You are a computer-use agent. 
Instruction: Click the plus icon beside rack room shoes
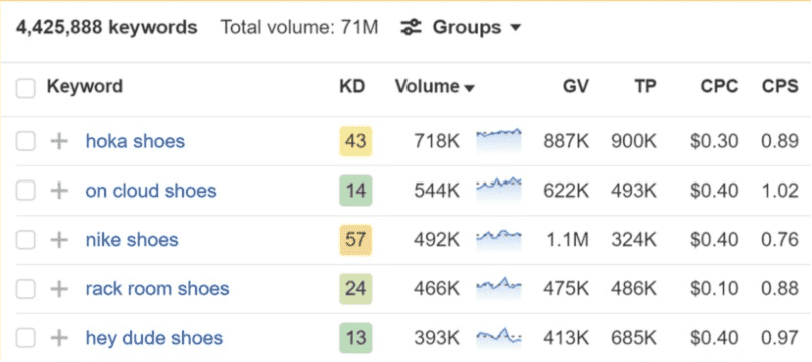click(59, 288)
